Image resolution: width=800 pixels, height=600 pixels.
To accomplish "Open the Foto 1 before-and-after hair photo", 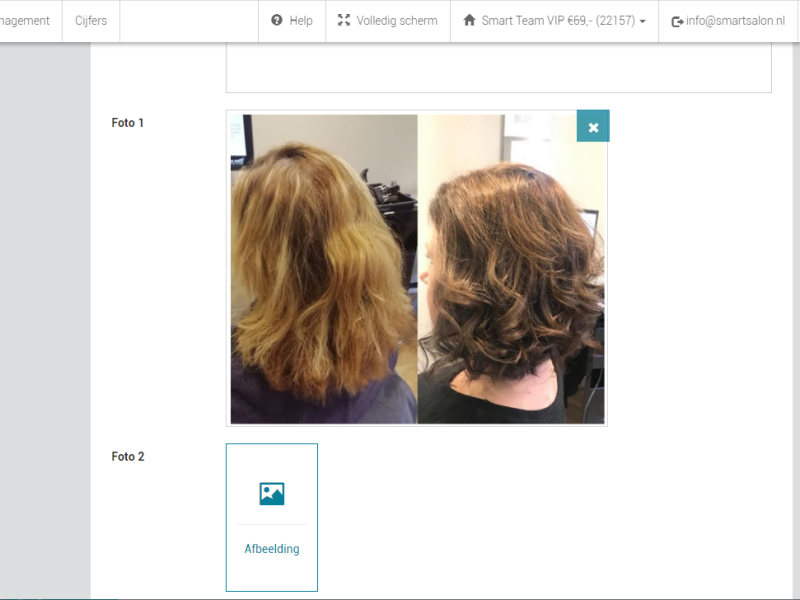I will pyautogui.click(x=417, y=269).
